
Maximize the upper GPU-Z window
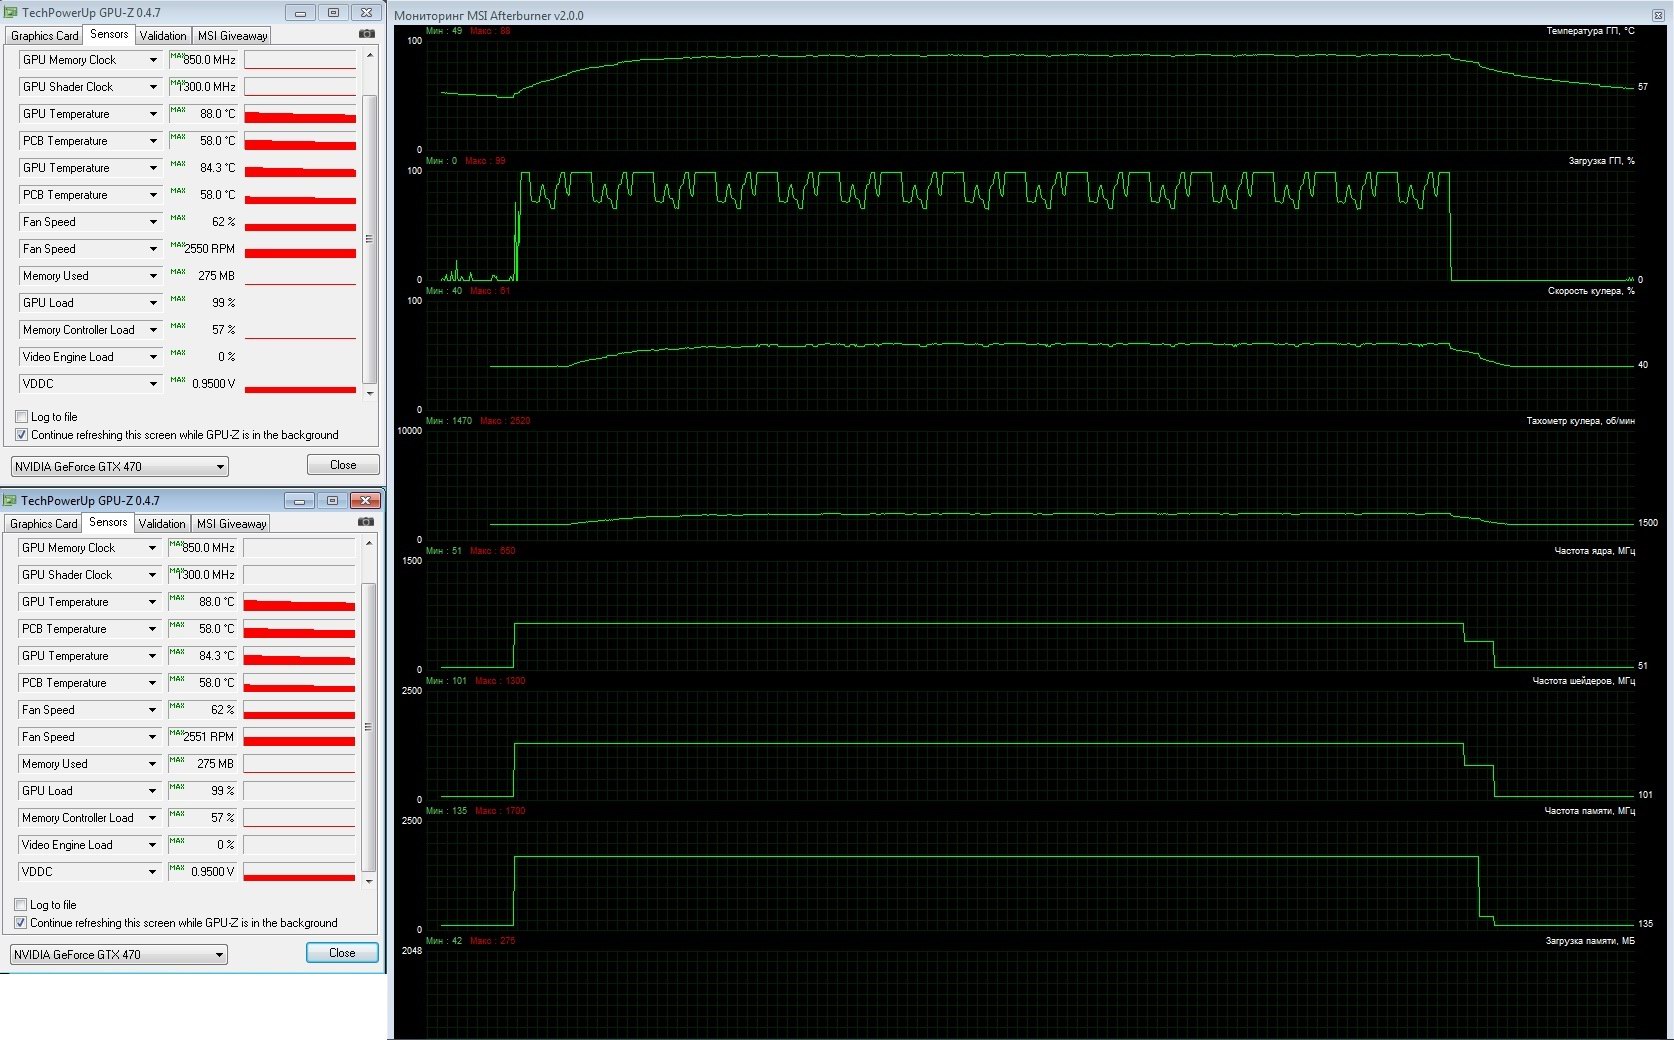pos(333,13)
